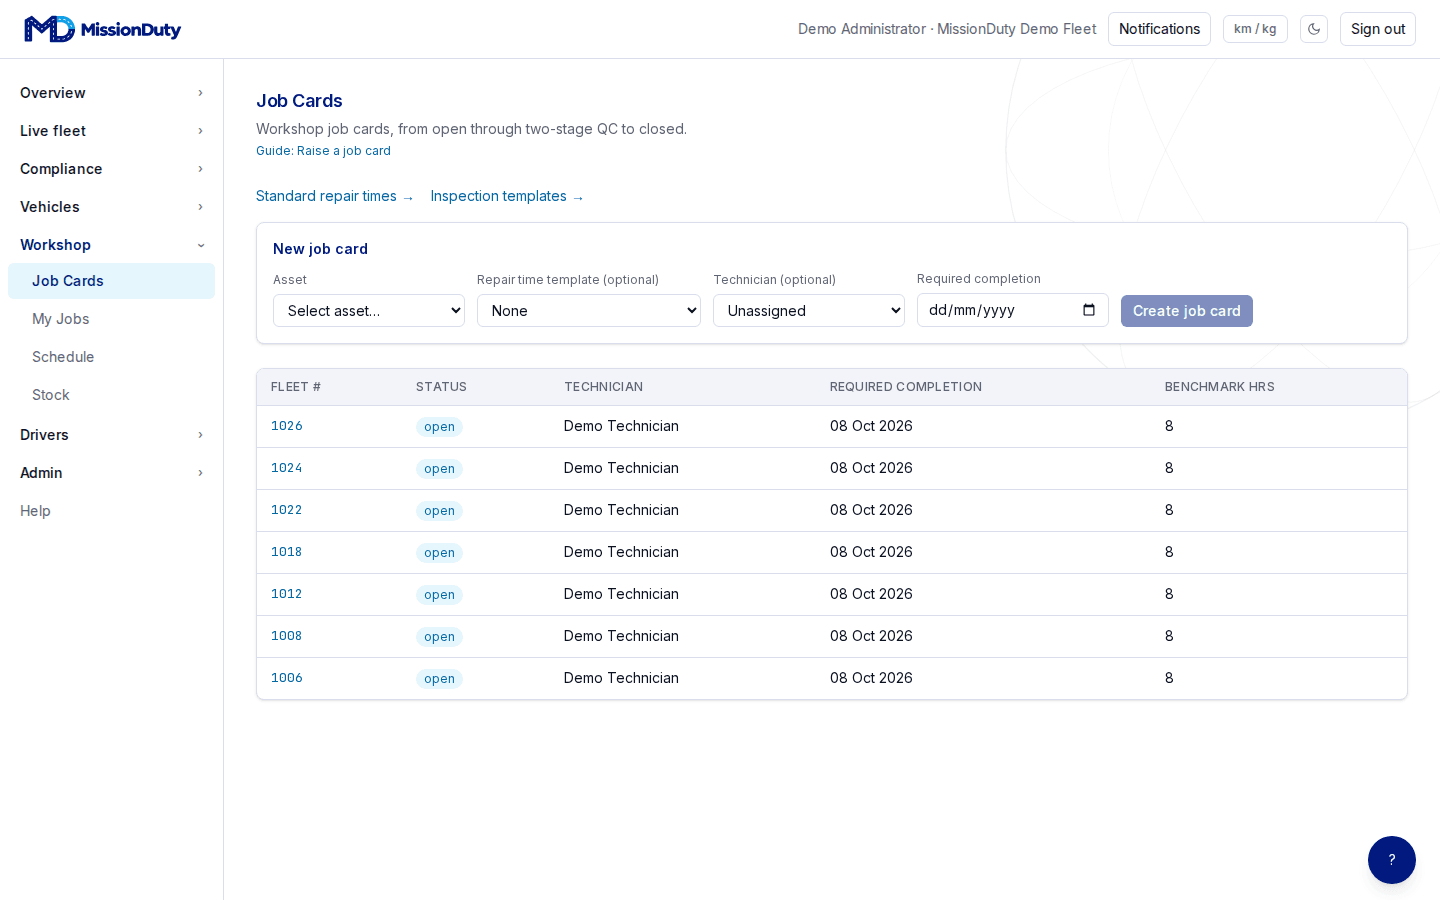This screenshot has height=900, width=1440.
Task: Click the Benchmark Hrs column header
Action: pos(1220,387)
